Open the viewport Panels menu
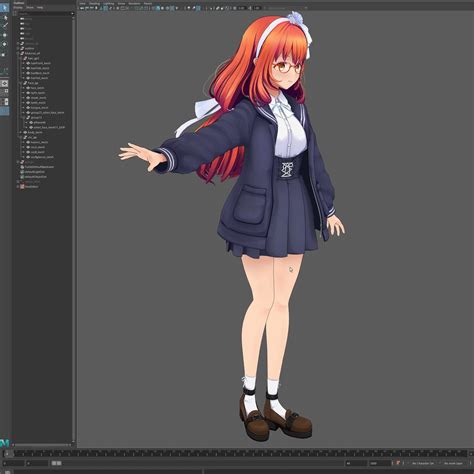This screenshot has height=474, width=474. tap(148, 3)
